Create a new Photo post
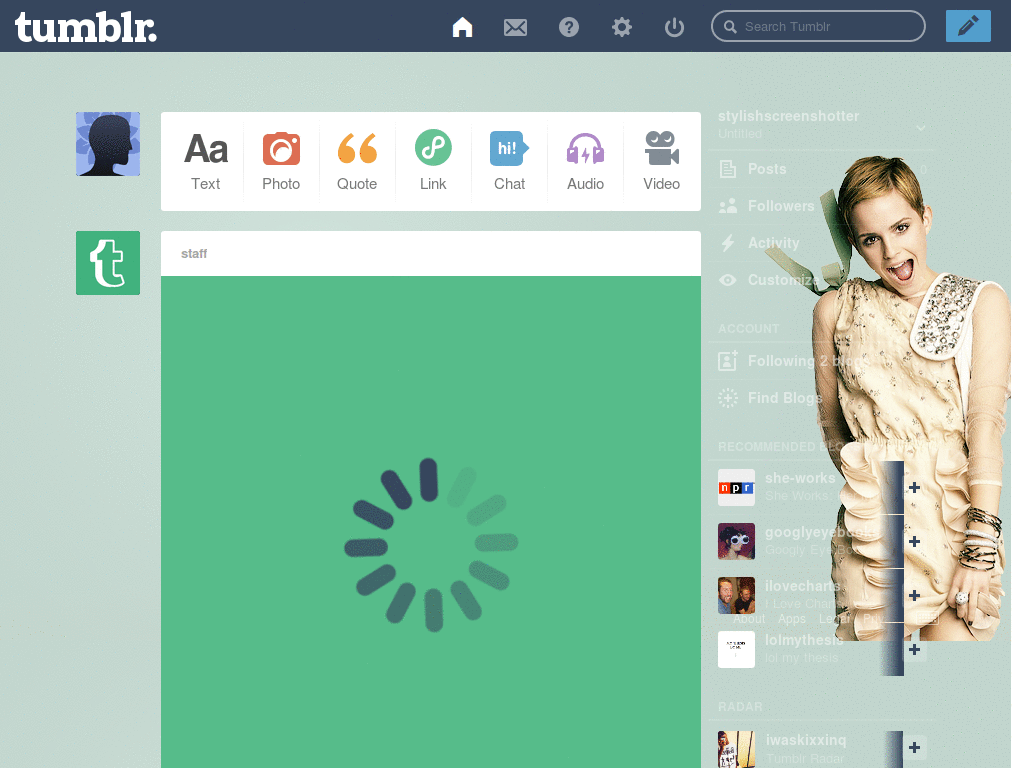This screenshot has width=1024, height=768. 281,161
